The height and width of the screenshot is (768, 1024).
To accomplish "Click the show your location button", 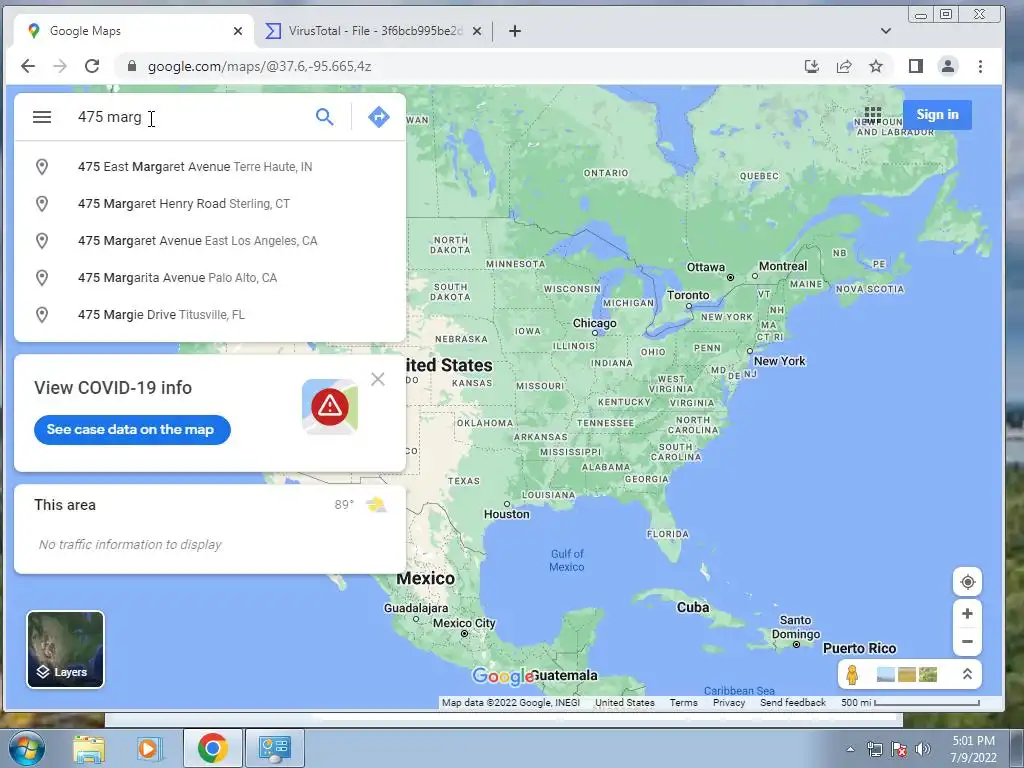I will coord(967,582).
